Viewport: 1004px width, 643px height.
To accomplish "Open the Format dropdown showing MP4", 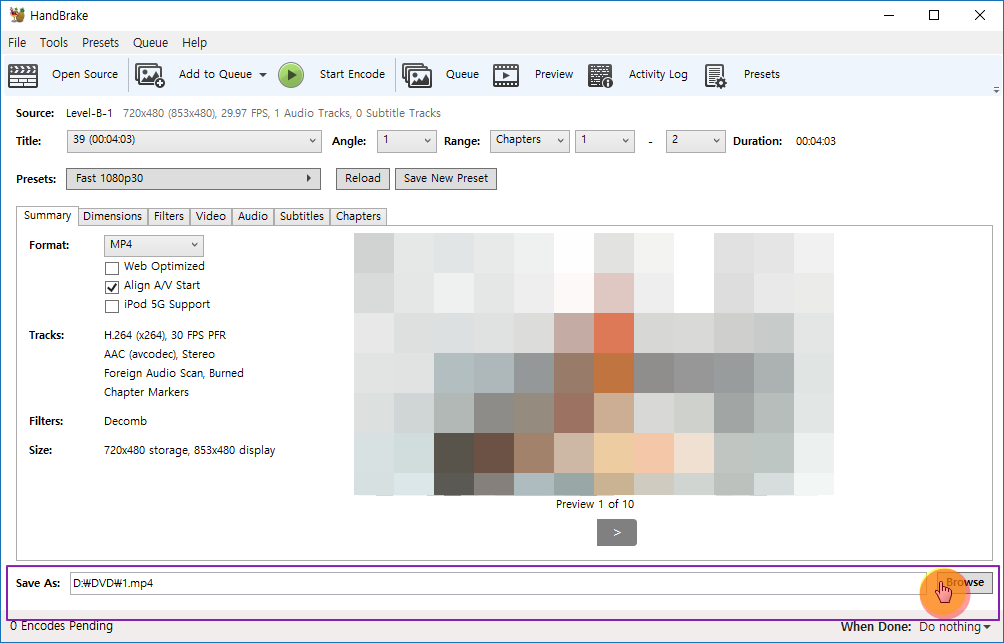I will point(154,245).
